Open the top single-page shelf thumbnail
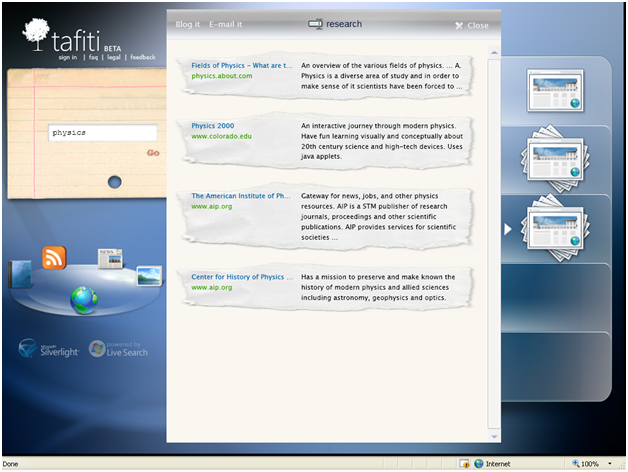The width and height of the screenshot is (628, 472). 555,91
